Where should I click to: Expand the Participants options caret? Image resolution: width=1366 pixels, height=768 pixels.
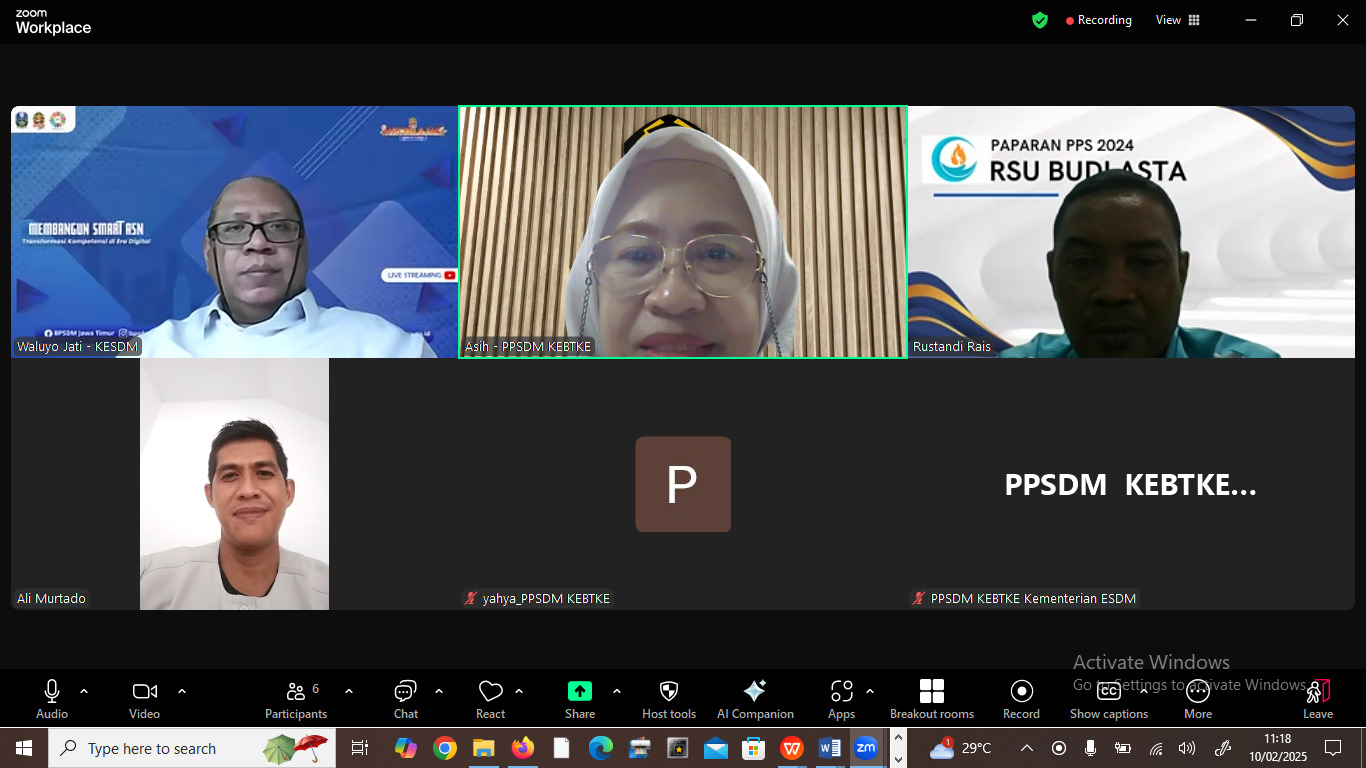[x=349, y=691]
